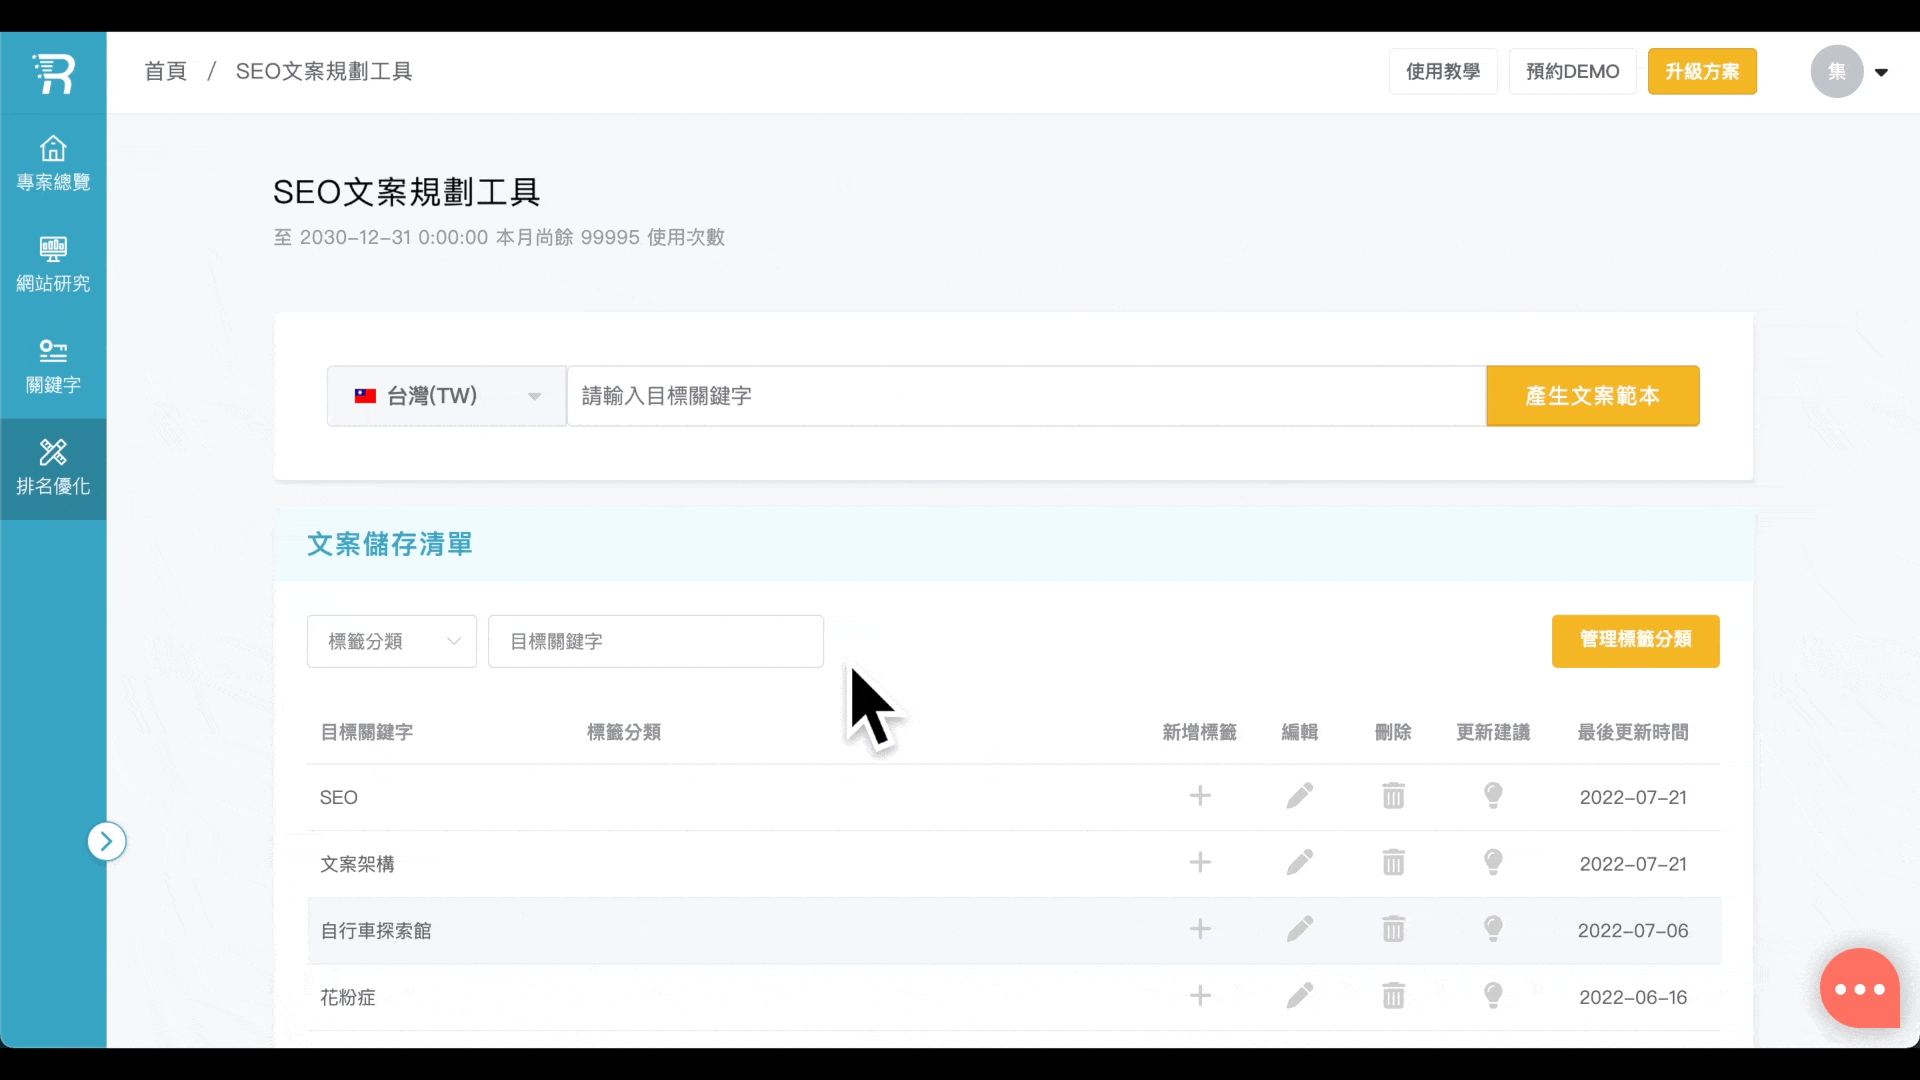
Task: Select 關鍵字 in the sidebar menu
Action: pos(53,366)
